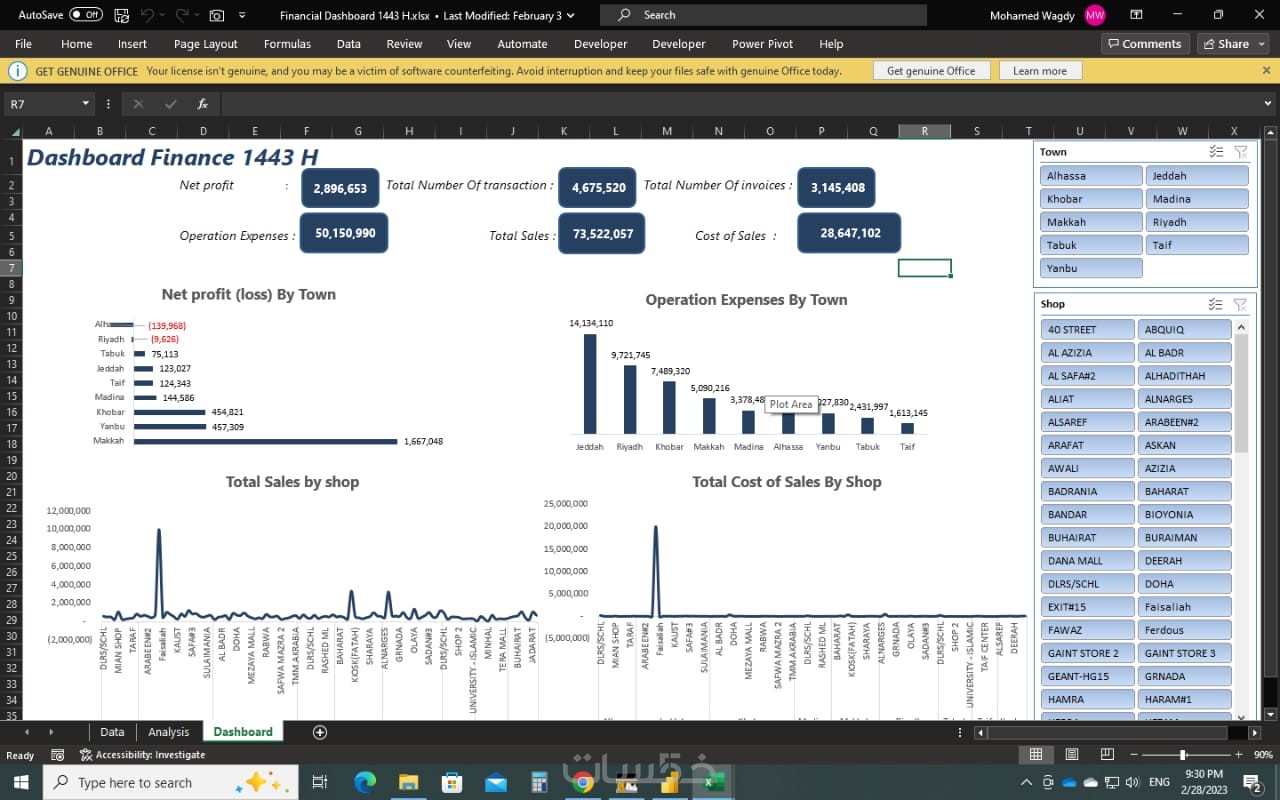Screen dimensions: 1280x800
Task: Click the Select All corner triangle
Action: click(x=16, y=131)
